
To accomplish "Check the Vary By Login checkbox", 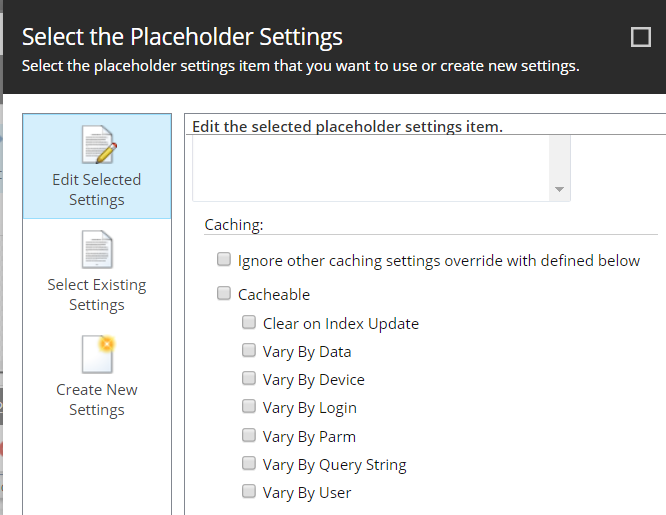I will pos(249,406).
